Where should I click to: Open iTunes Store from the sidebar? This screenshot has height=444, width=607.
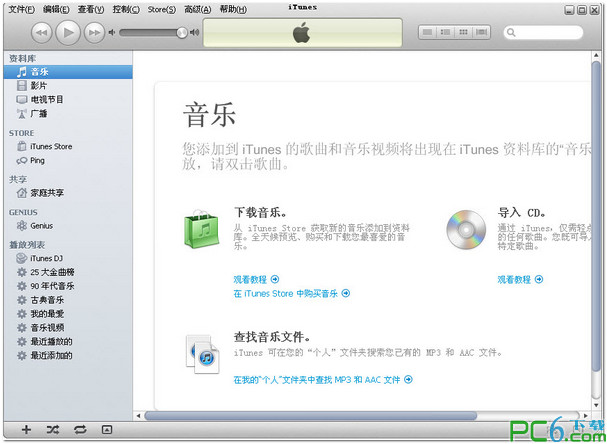(x=68, y=147)
